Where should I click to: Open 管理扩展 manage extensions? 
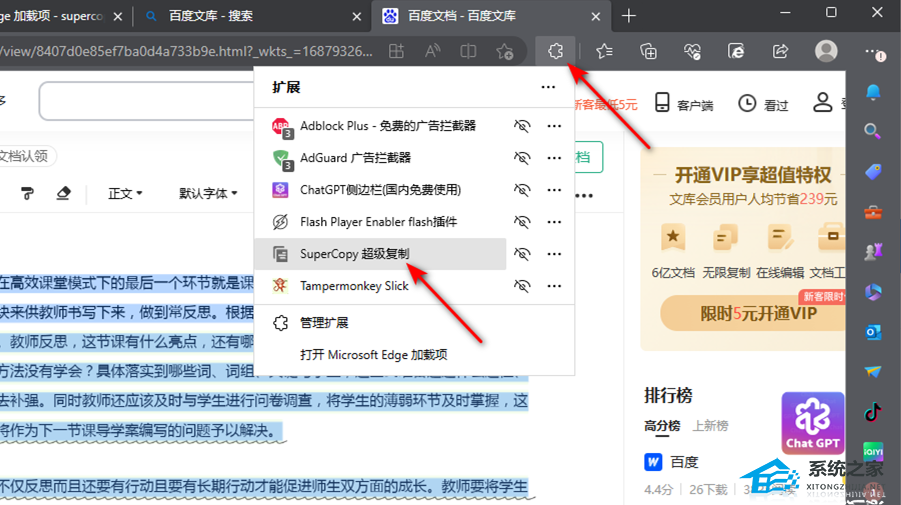[414, 323]
